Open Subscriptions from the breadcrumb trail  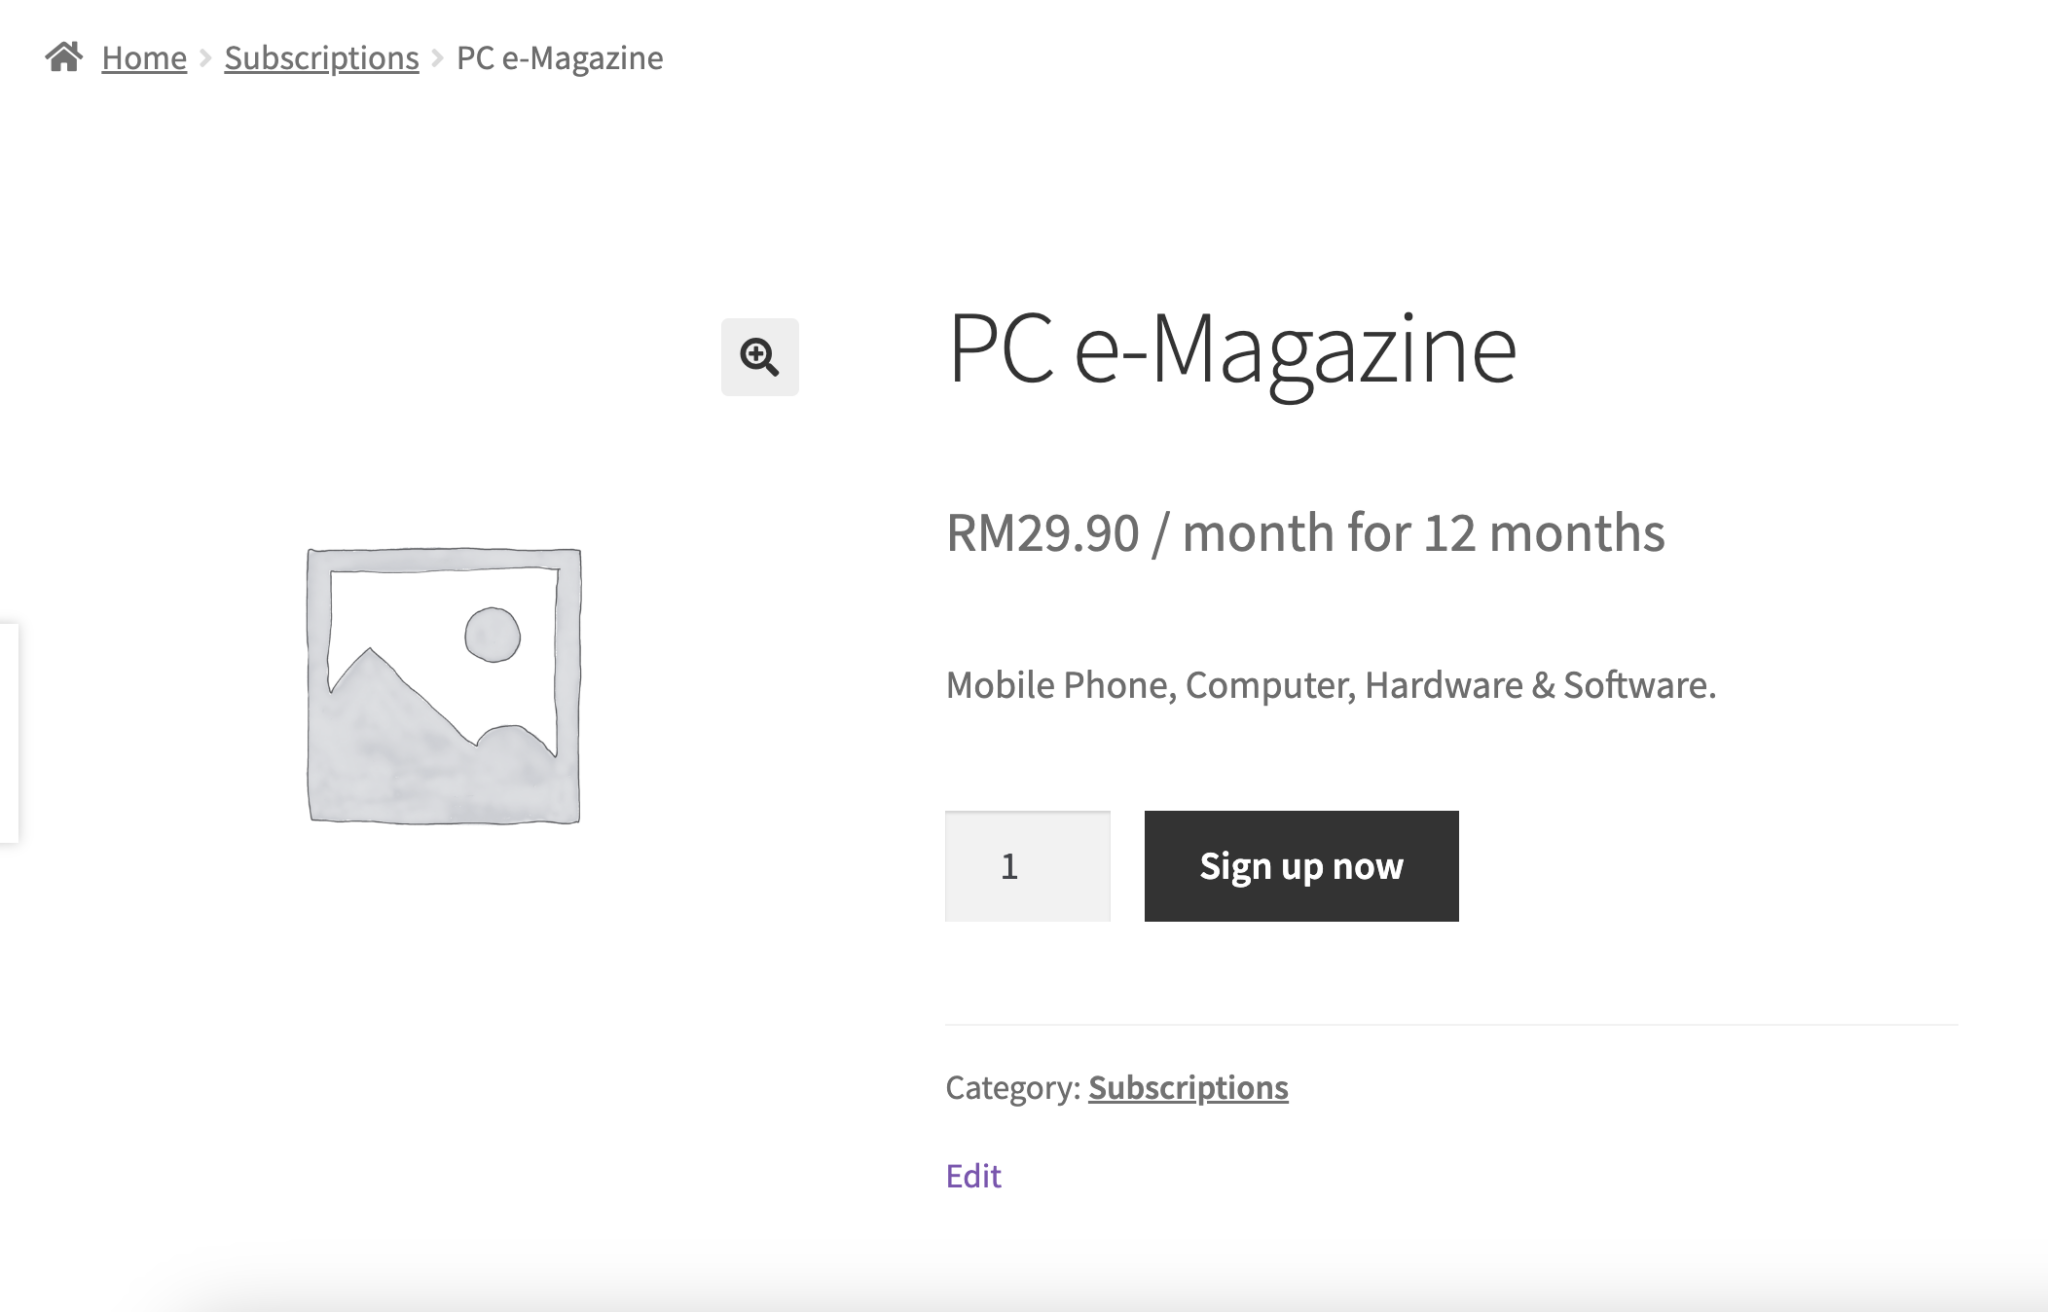point(321,57)
